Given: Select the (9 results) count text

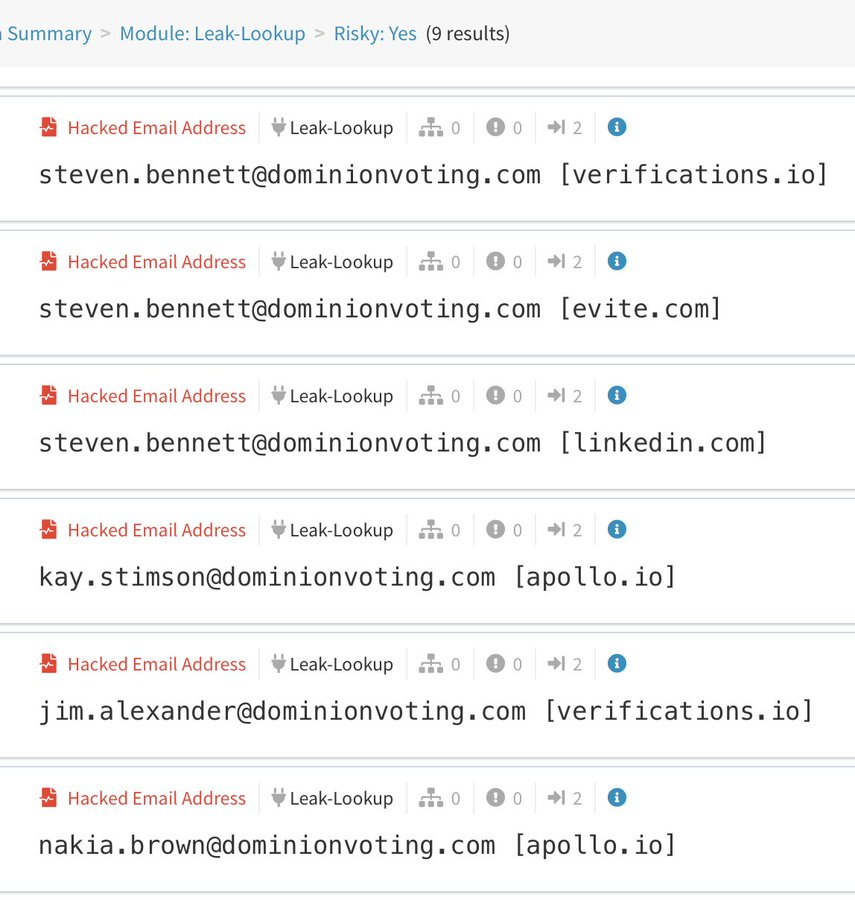Looking at the screenshot, I should pos(468,34).
